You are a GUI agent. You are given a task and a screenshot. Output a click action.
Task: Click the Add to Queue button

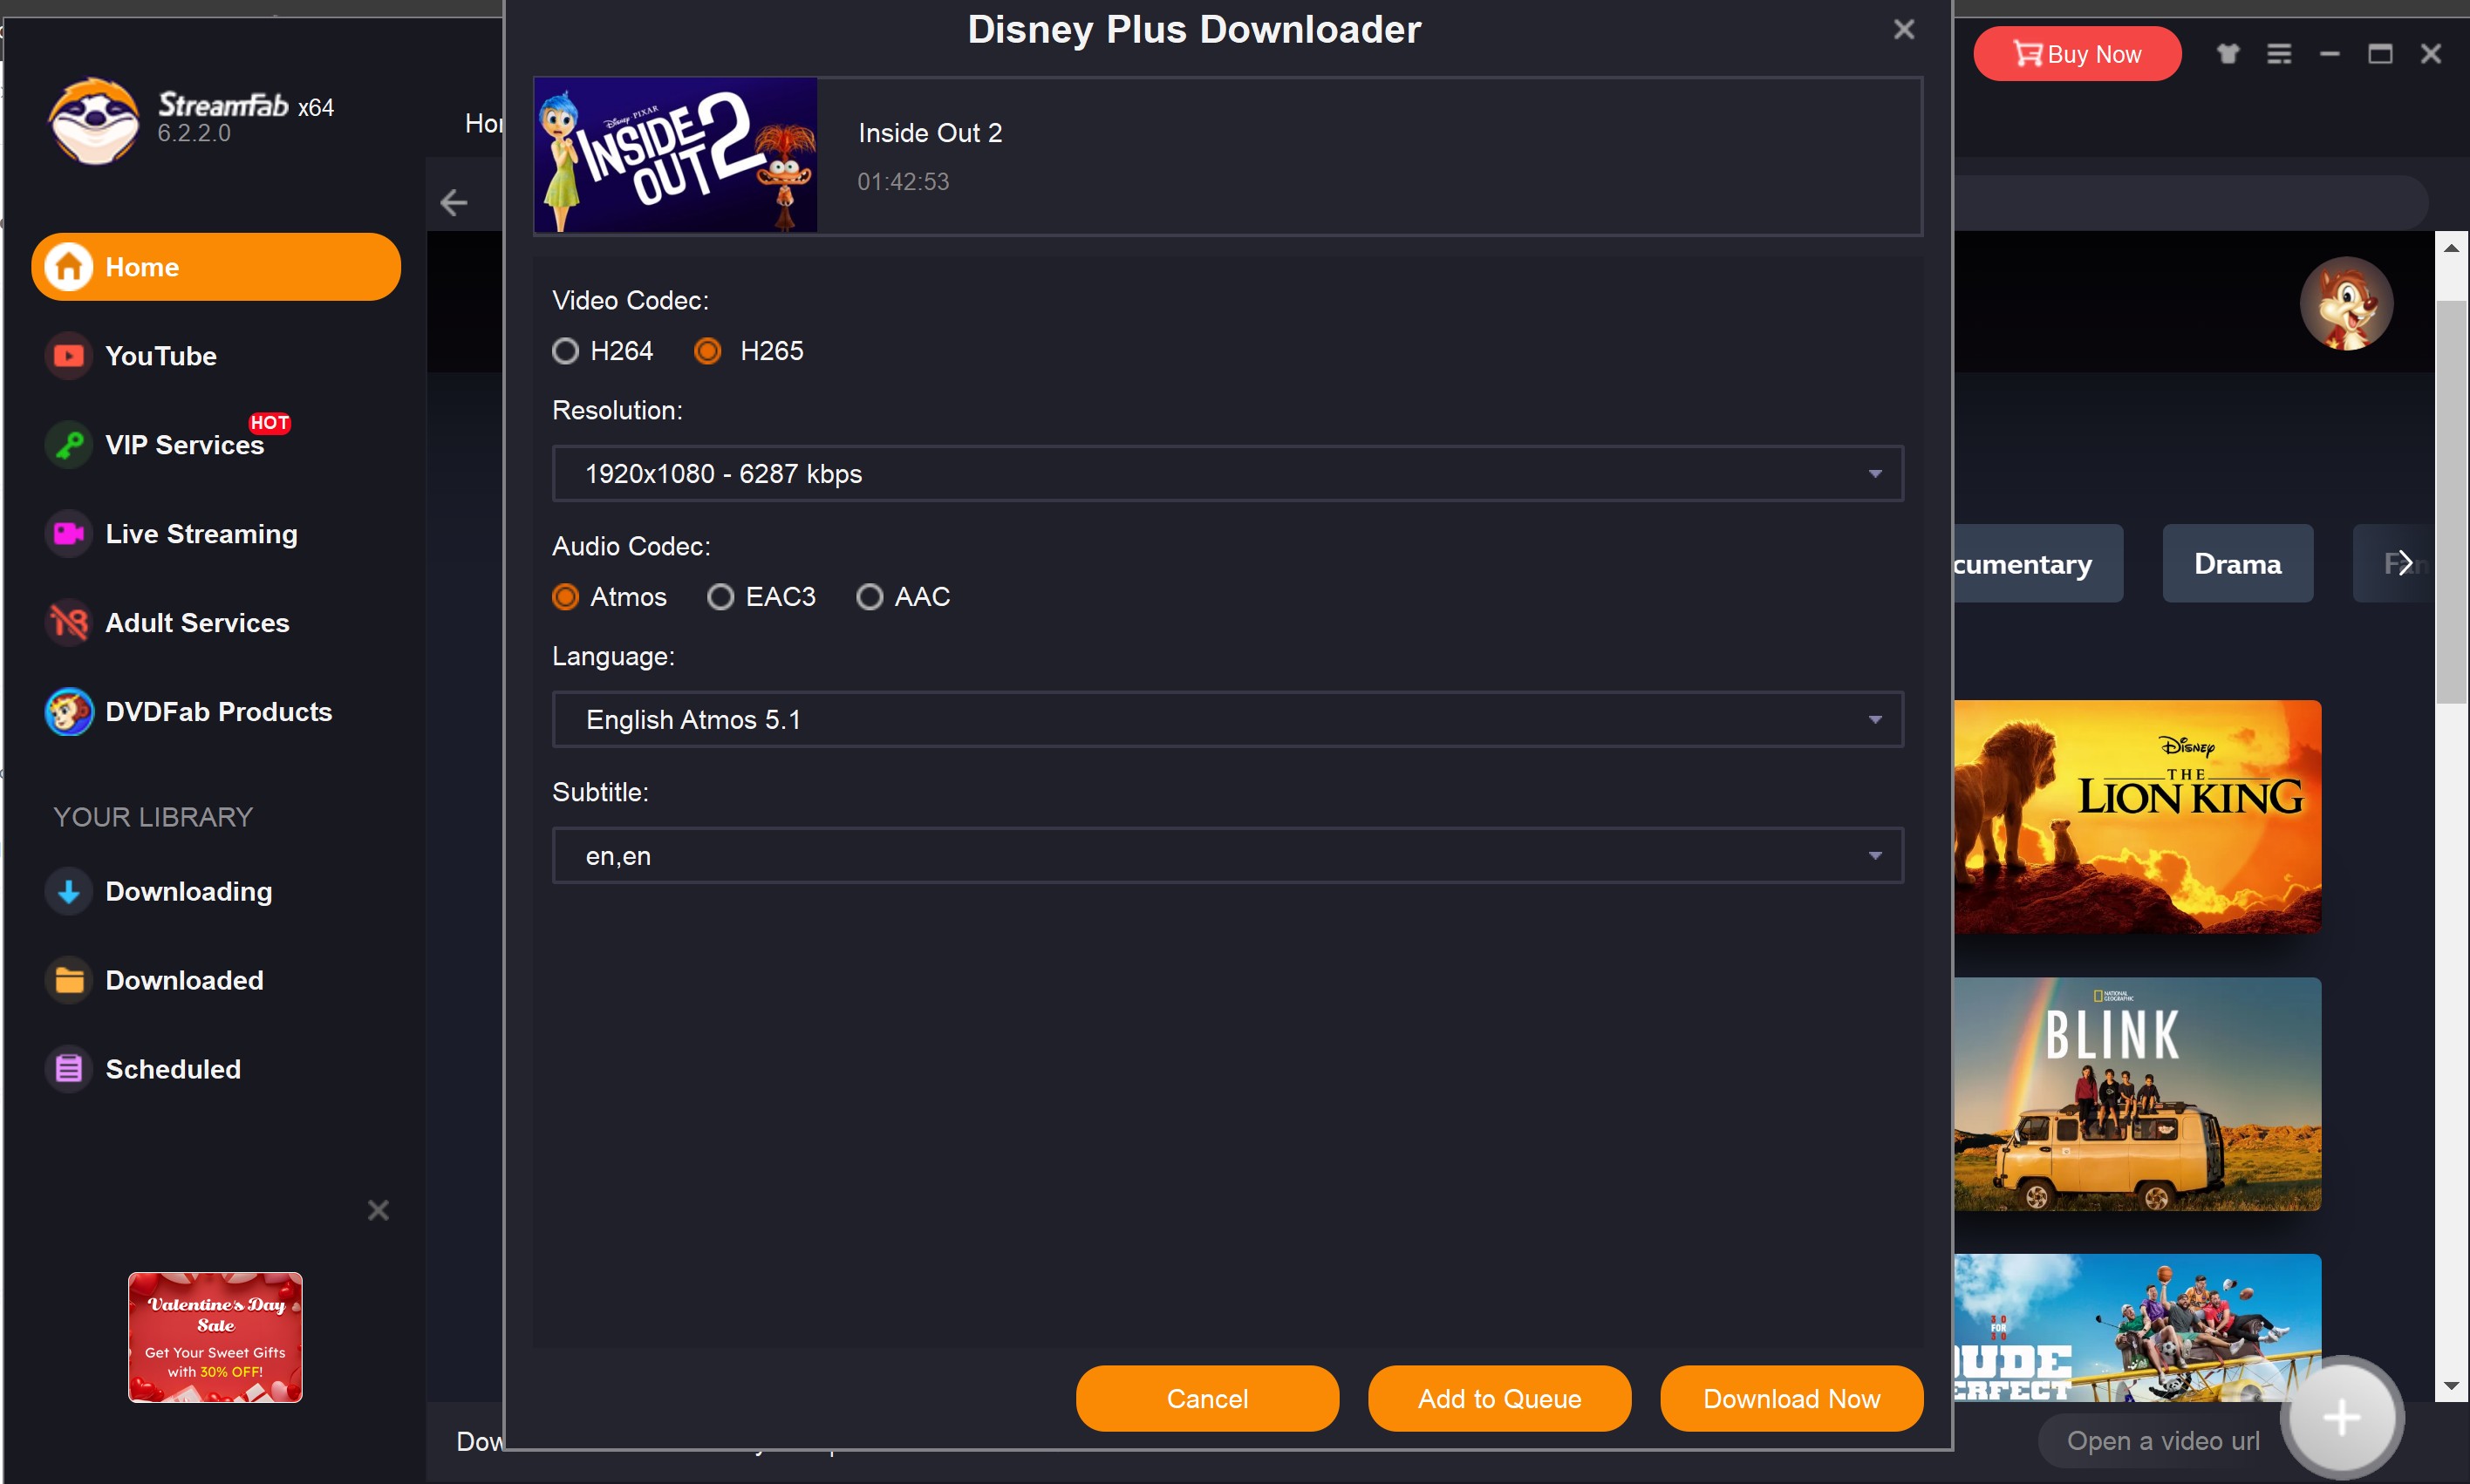click(x=1499, y=1399)
